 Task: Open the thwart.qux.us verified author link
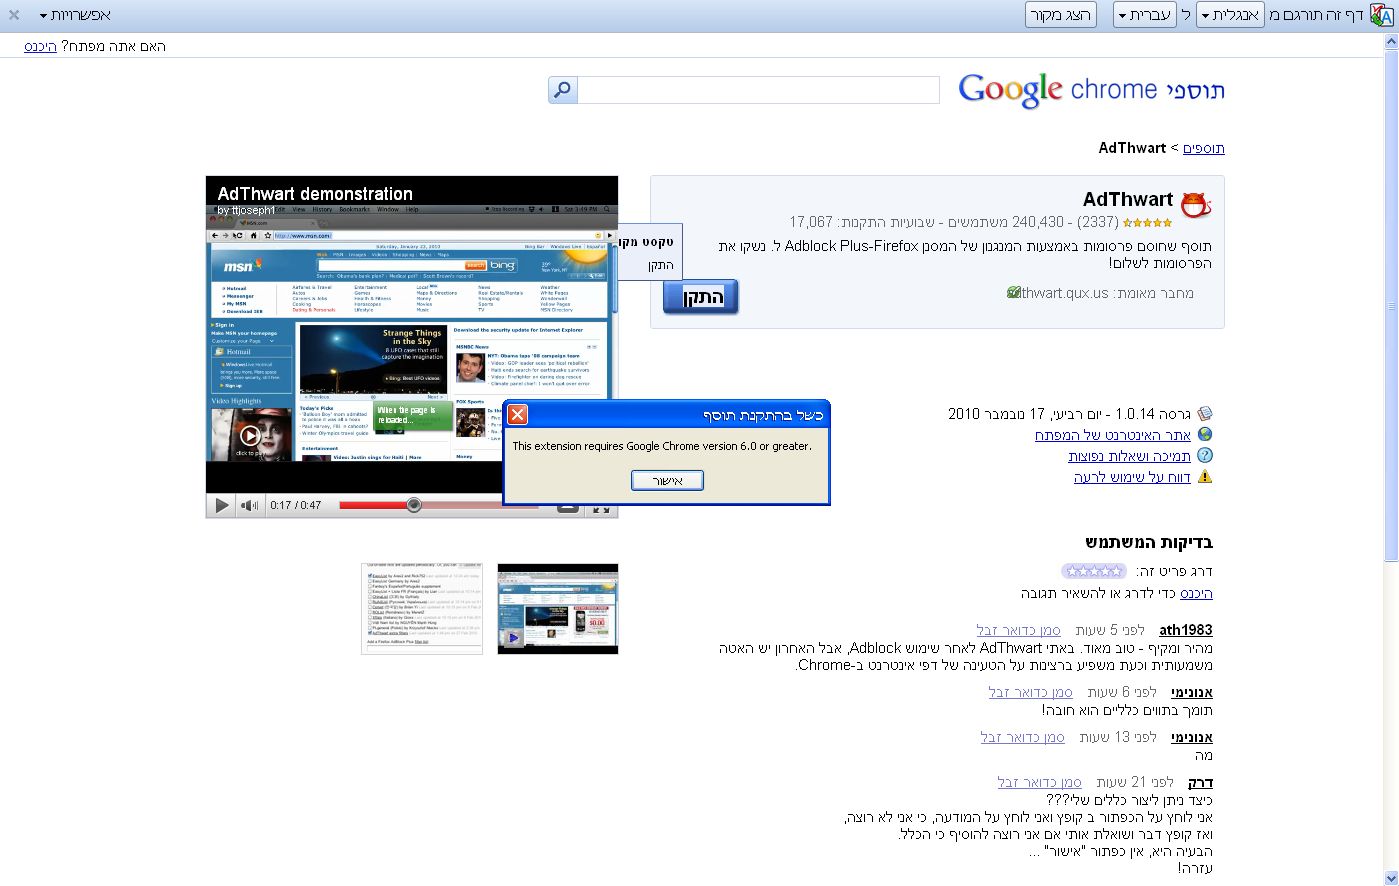coord(1063,293)
